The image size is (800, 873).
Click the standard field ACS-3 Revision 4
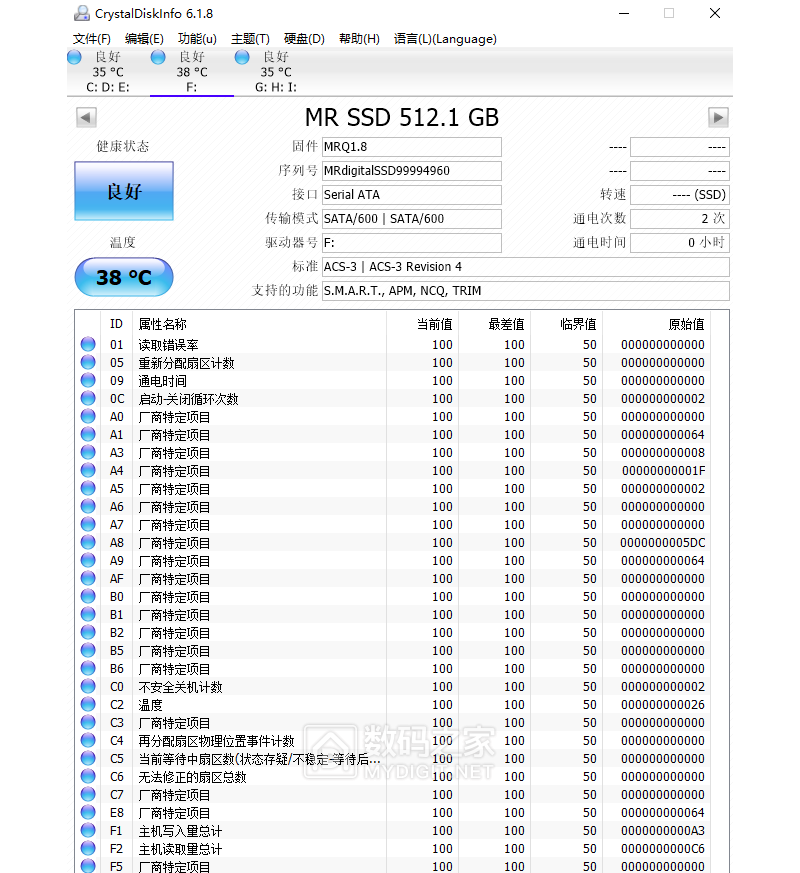pos(526,267)
